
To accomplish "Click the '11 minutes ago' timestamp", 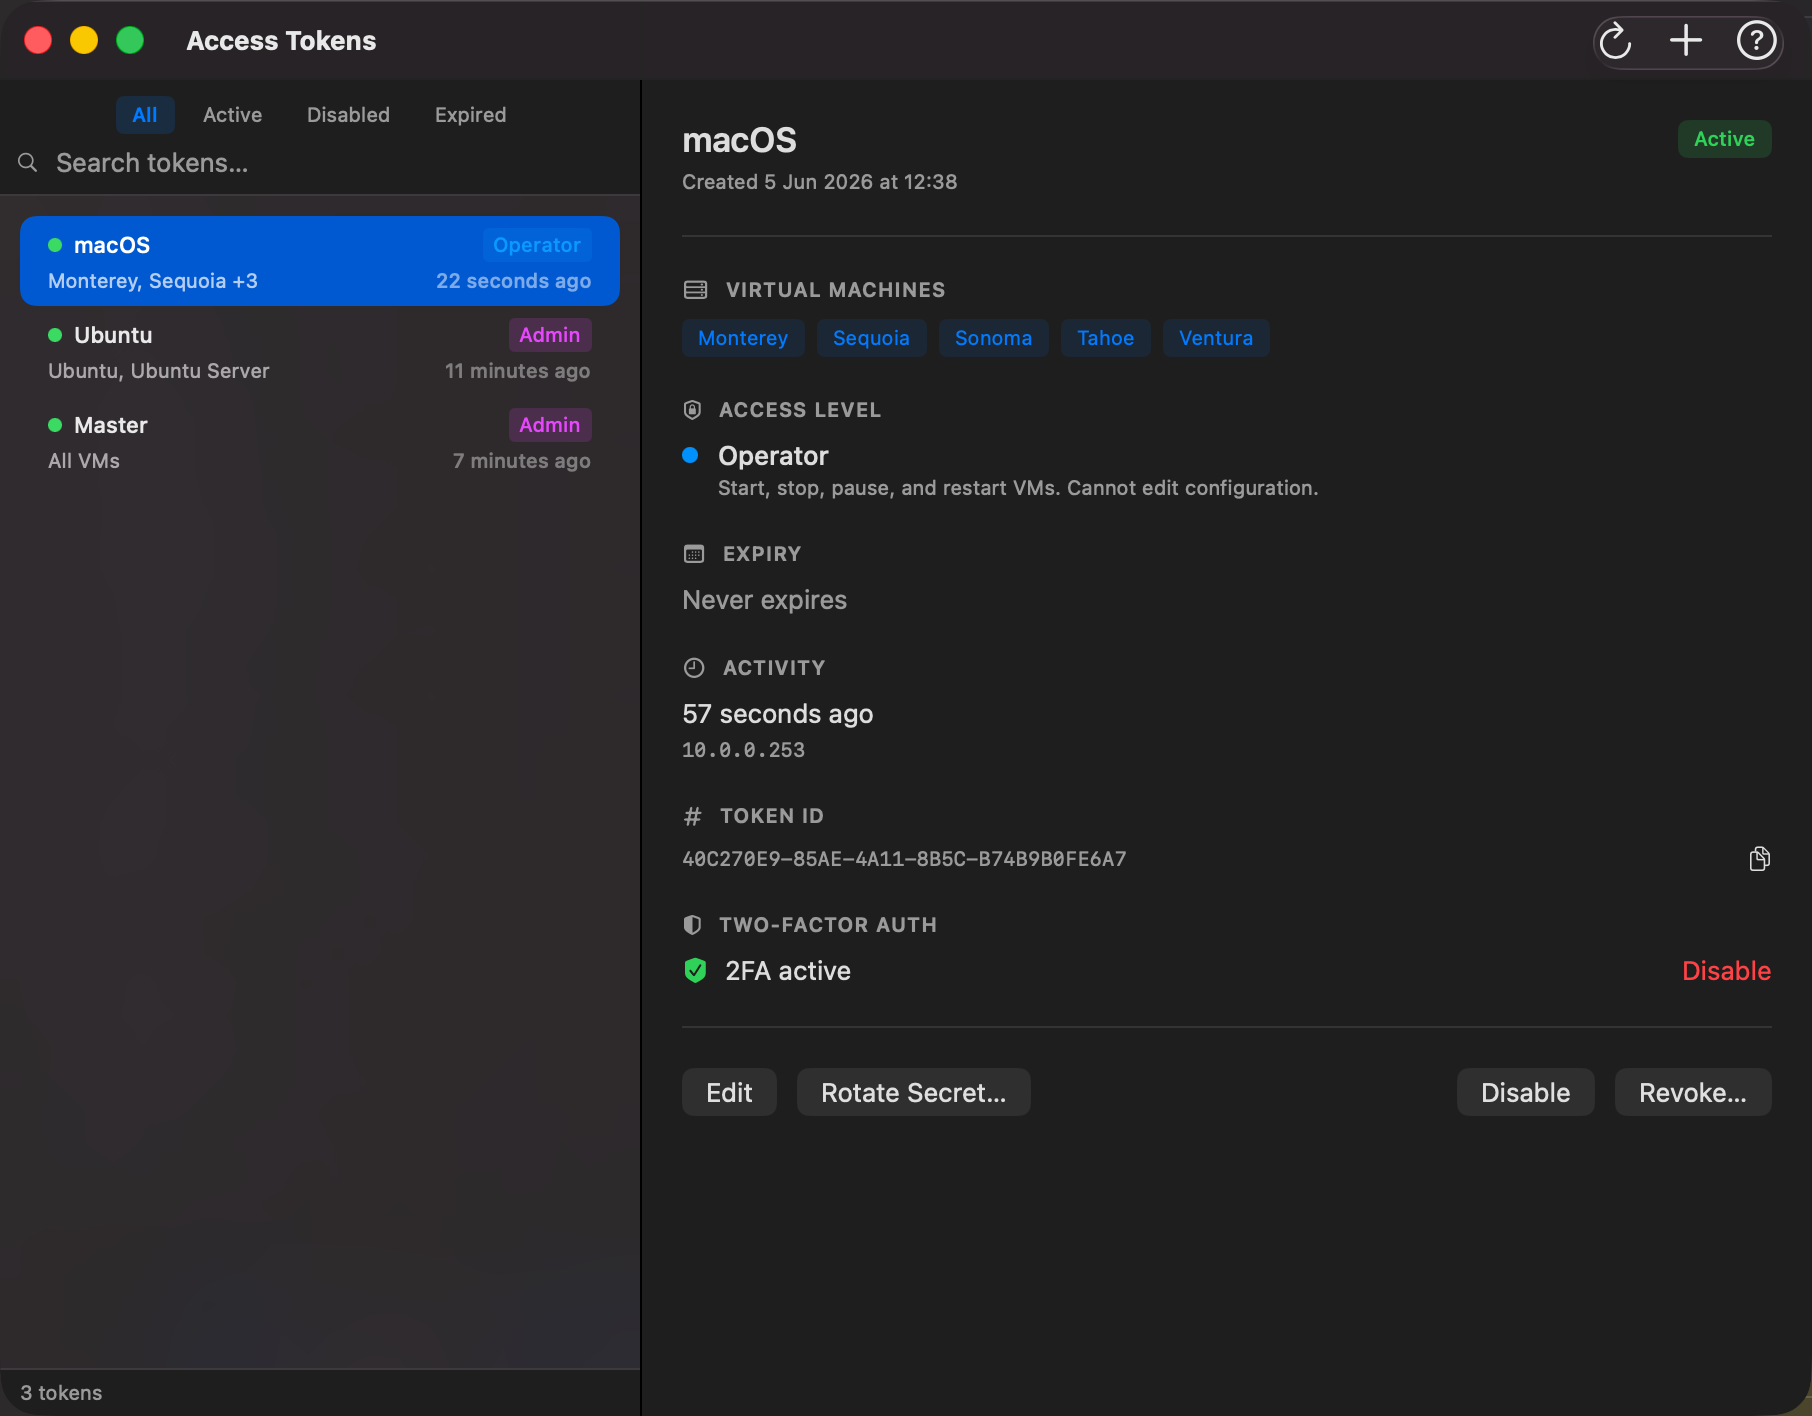I will [x=518, y=371].
